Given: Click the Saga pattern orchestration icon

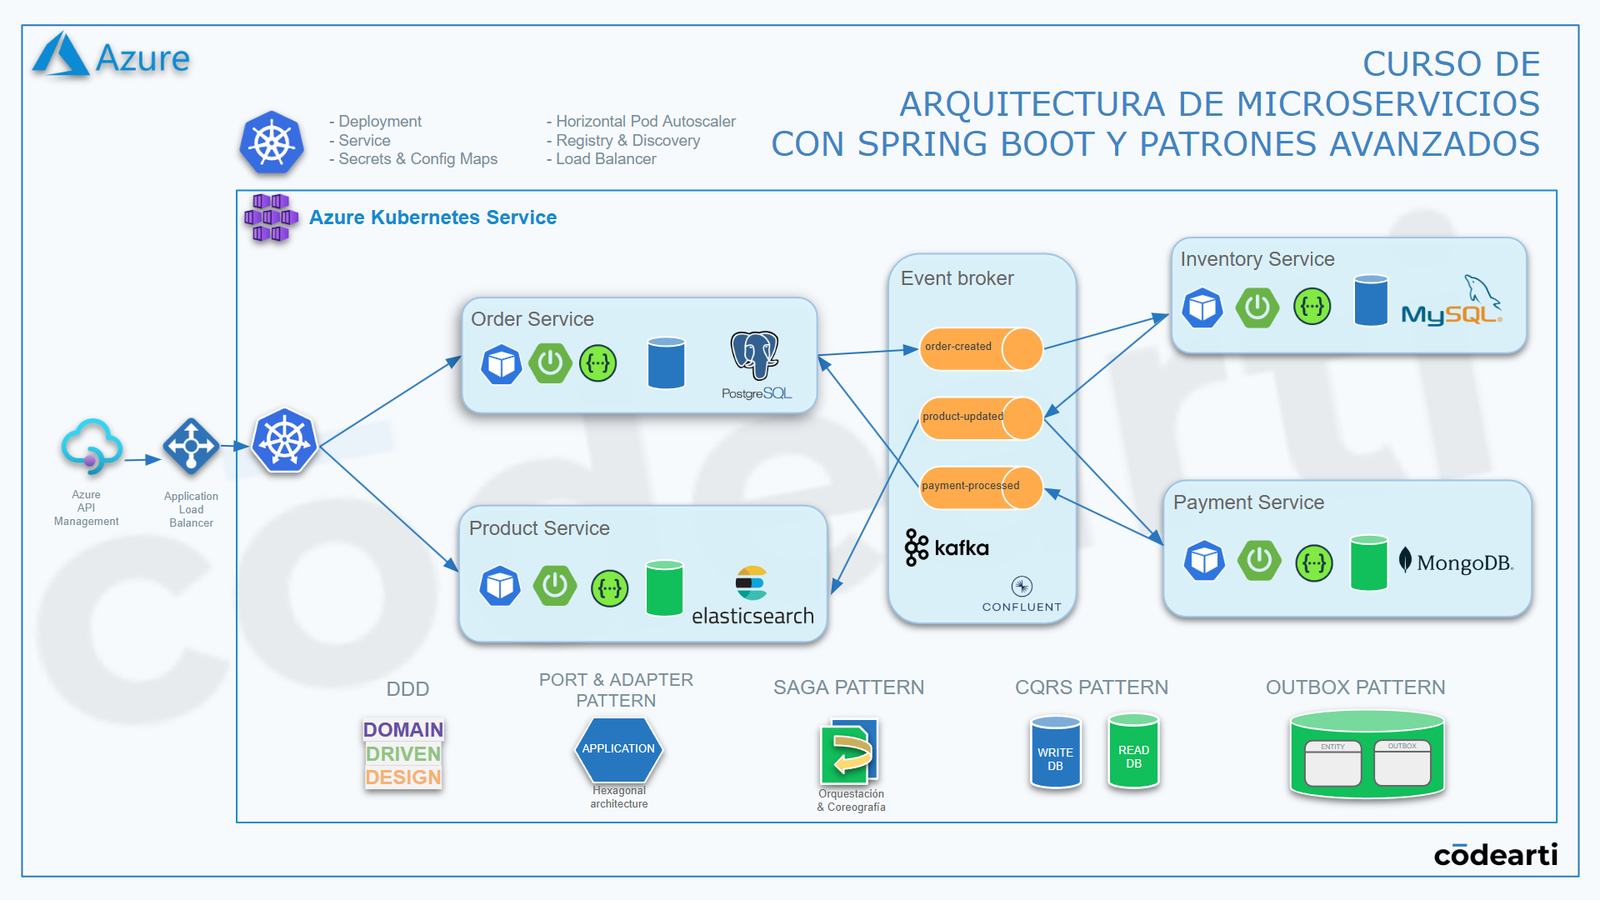Looking at the screenshot, I should tap(849, 752).
